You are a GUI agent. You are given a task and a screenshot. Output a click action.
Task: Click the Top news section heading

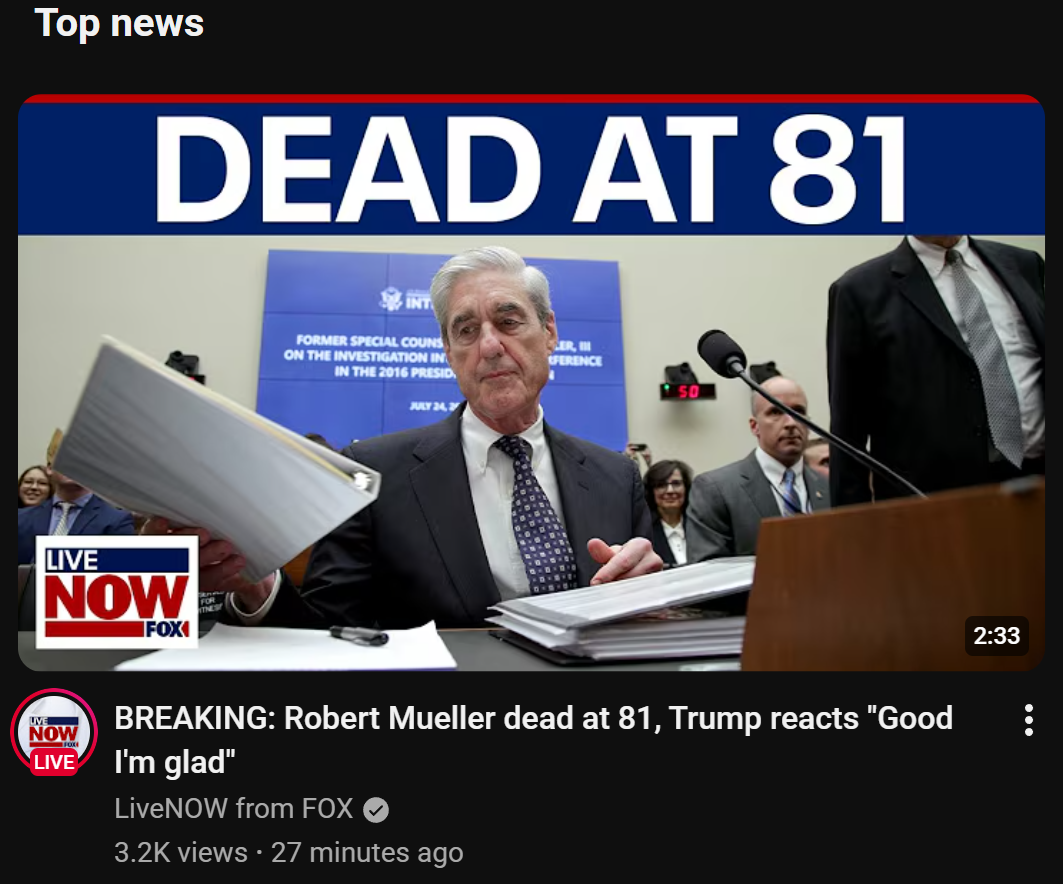point(119,23)
